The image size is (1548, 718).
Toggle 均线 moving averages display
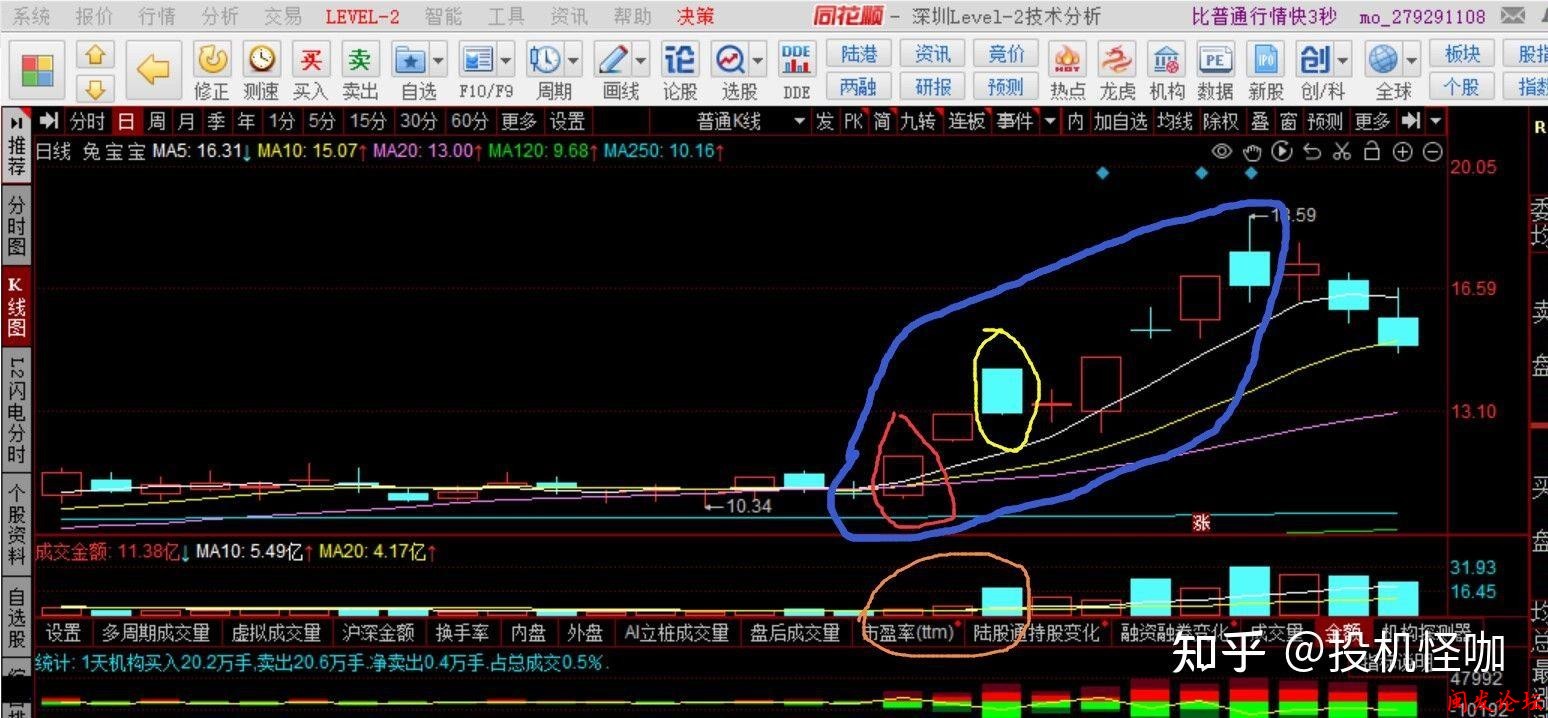click(x=1174, y=122)
